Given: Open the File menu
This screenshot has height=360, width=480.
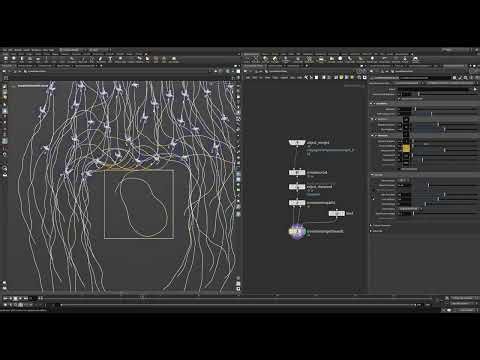Looking at the screenshot, I should (4, 50).
